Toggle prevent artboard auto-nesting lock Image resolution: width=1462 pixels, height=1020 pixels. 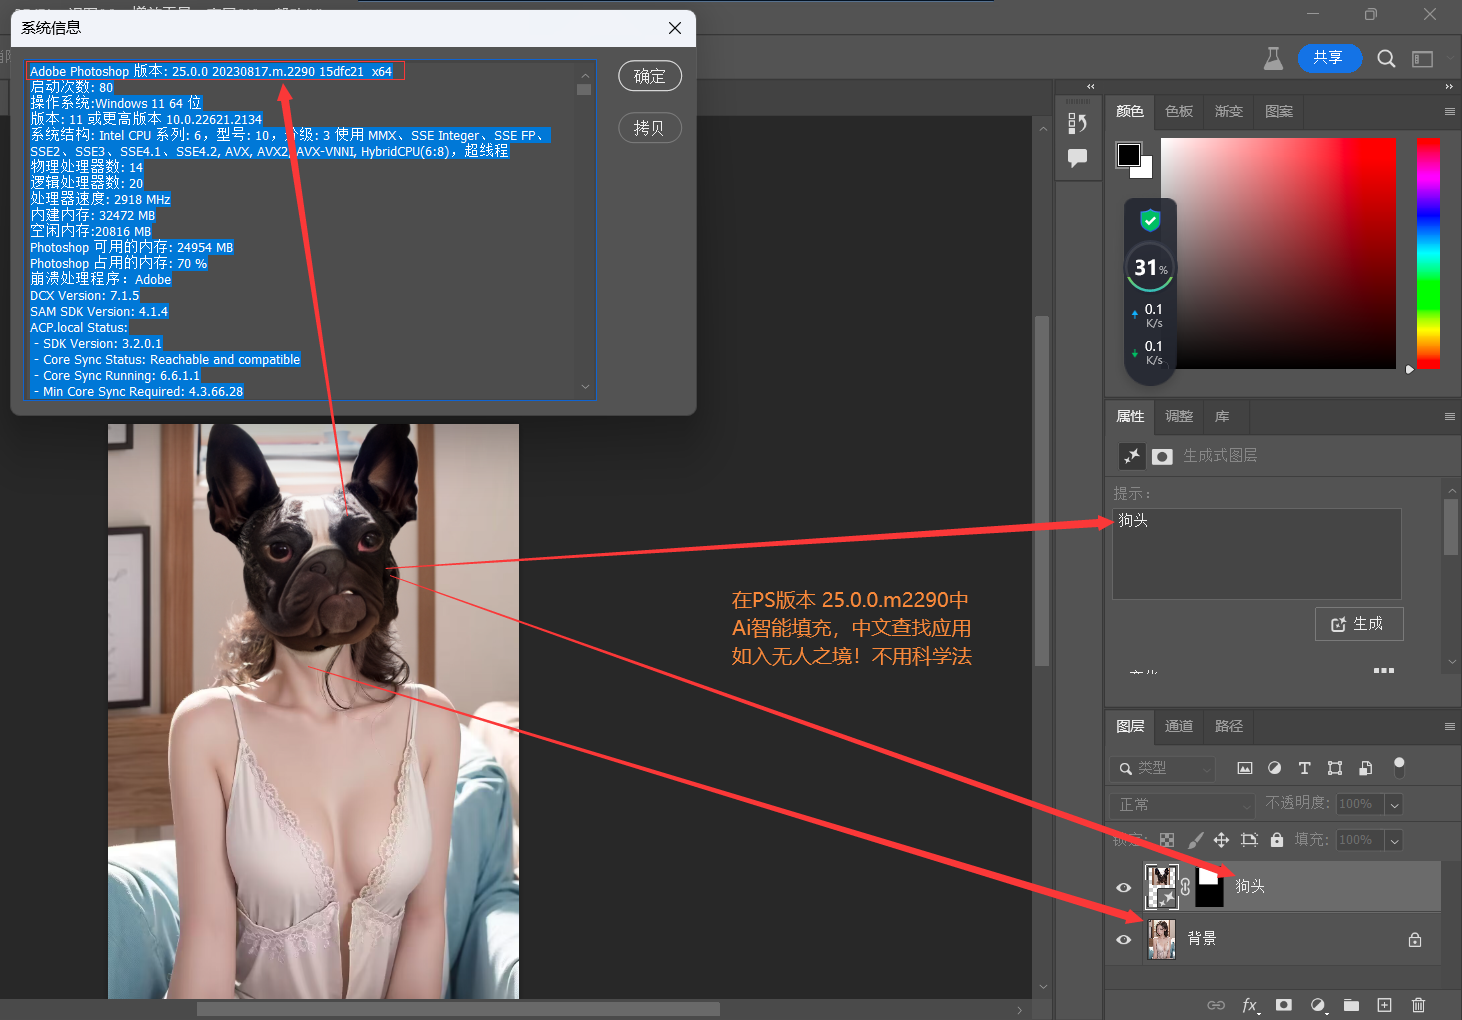pos(1249,840)
